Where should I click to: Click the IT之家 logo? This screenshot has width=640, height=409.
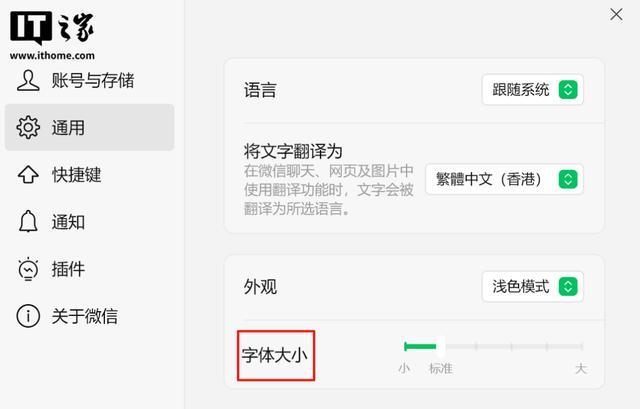click(x=52, y=28)
